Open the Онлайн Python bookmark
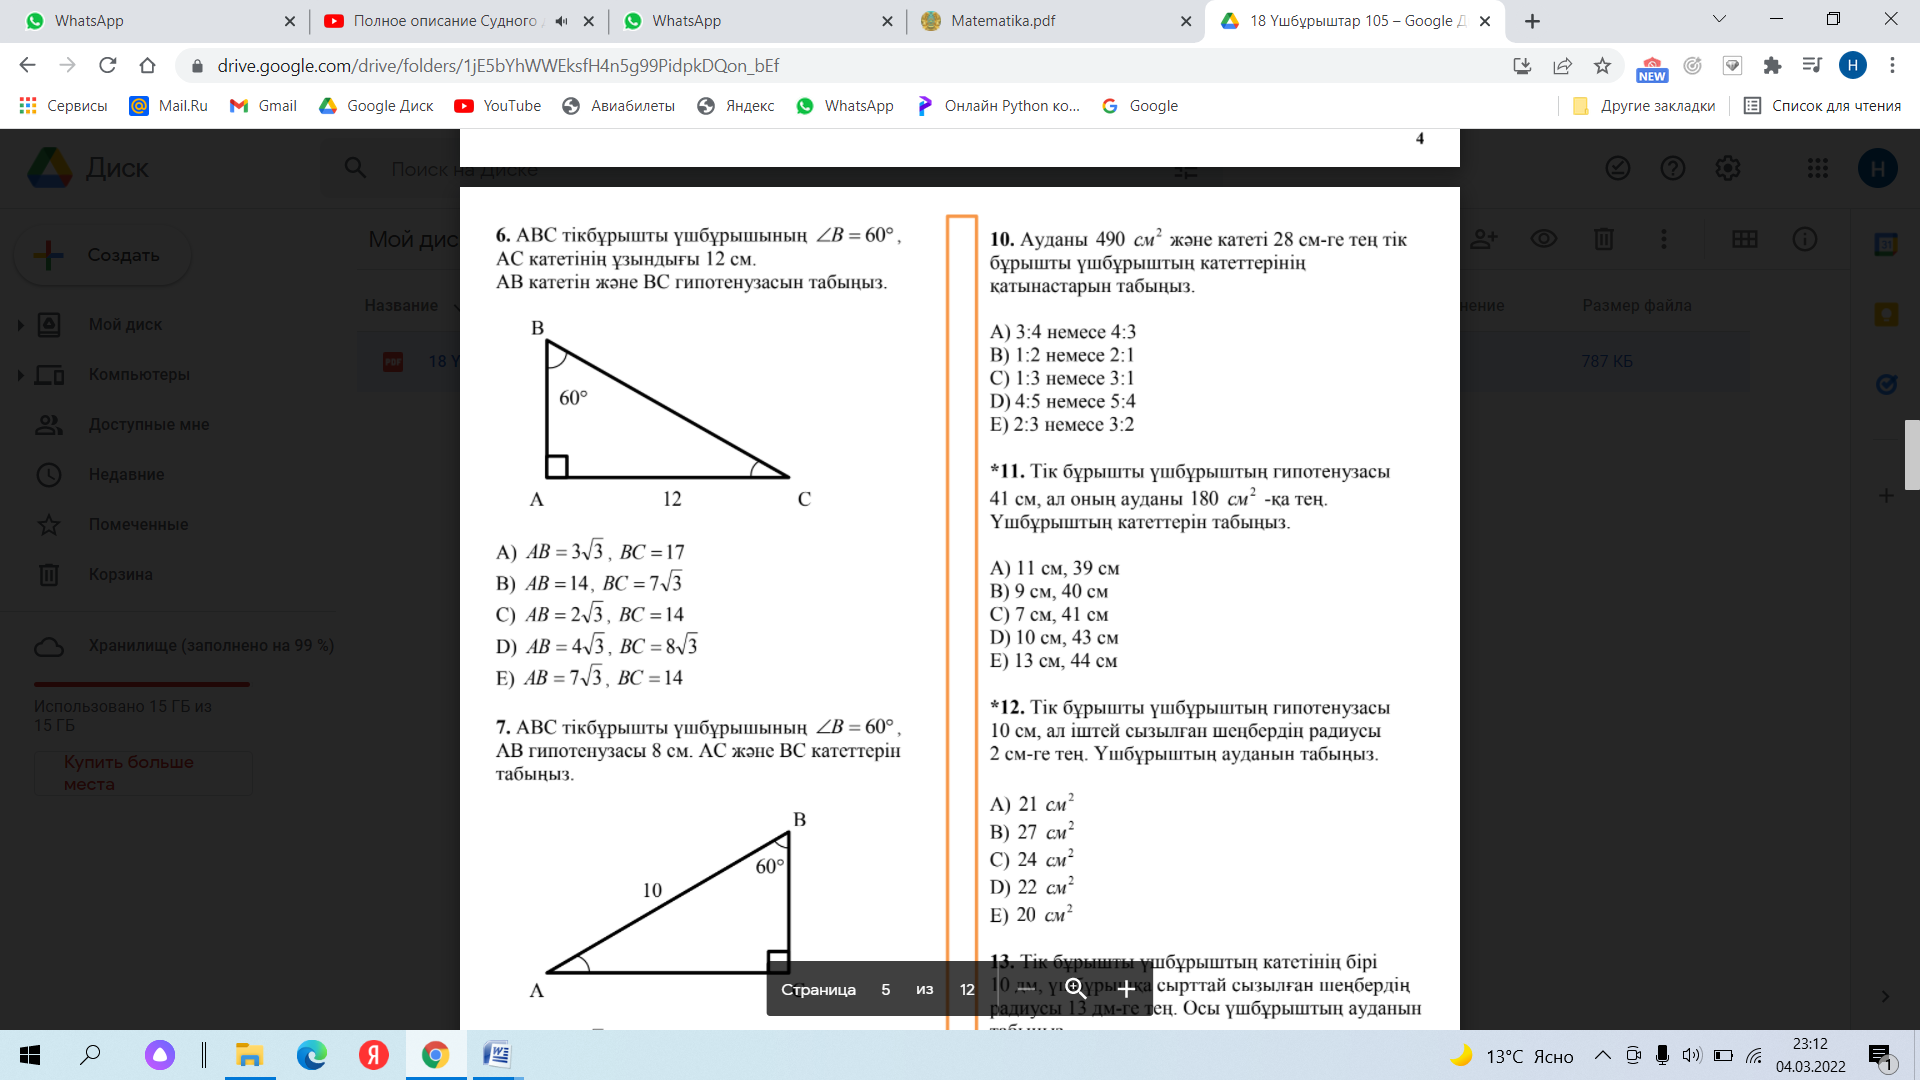This screenshot has width=1920, height=1080. pyautogui.click(x=998, y=106)
